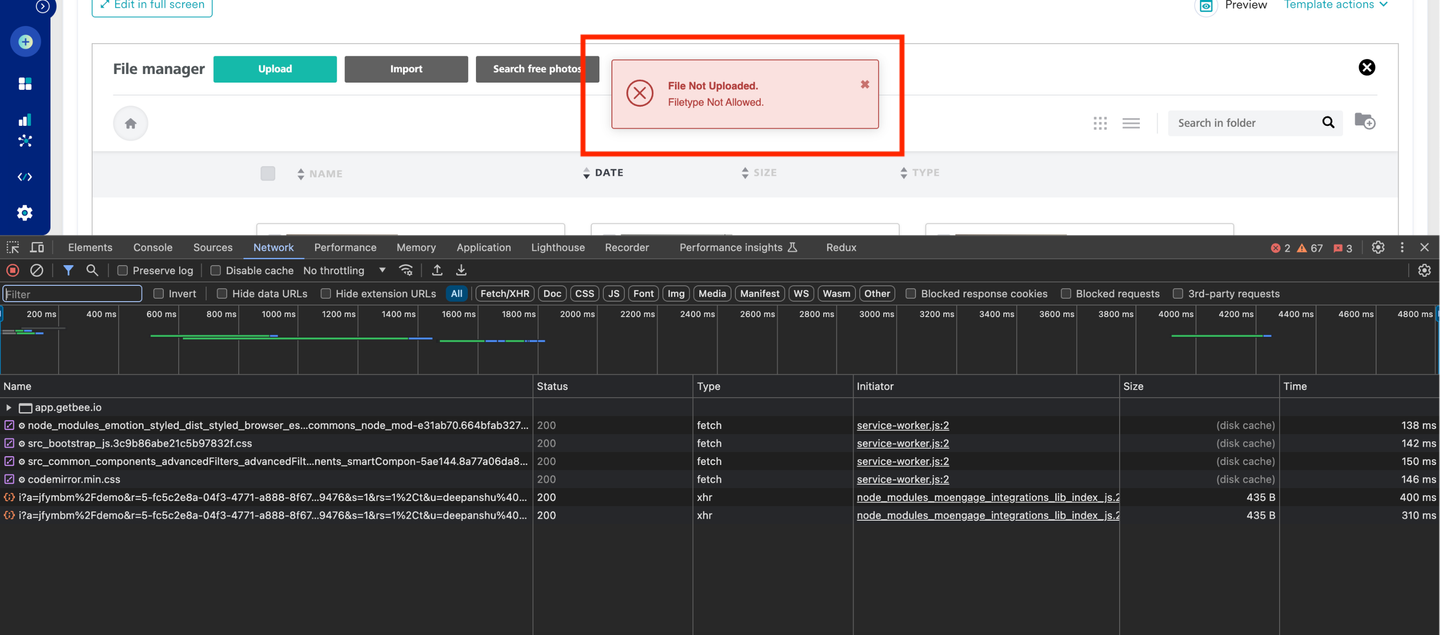Clear the network log

pyautogui.click(x=37, y=270)
